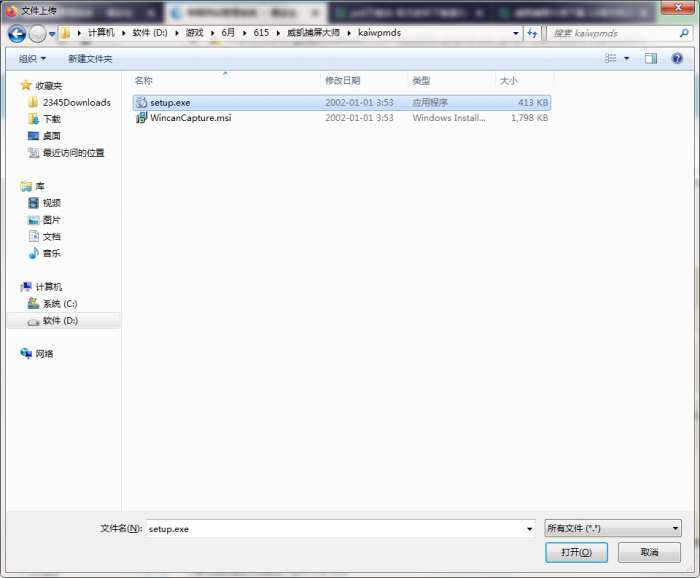Sort by 类型 column header
Screen dimensions: 700x578
click(421, 80)
